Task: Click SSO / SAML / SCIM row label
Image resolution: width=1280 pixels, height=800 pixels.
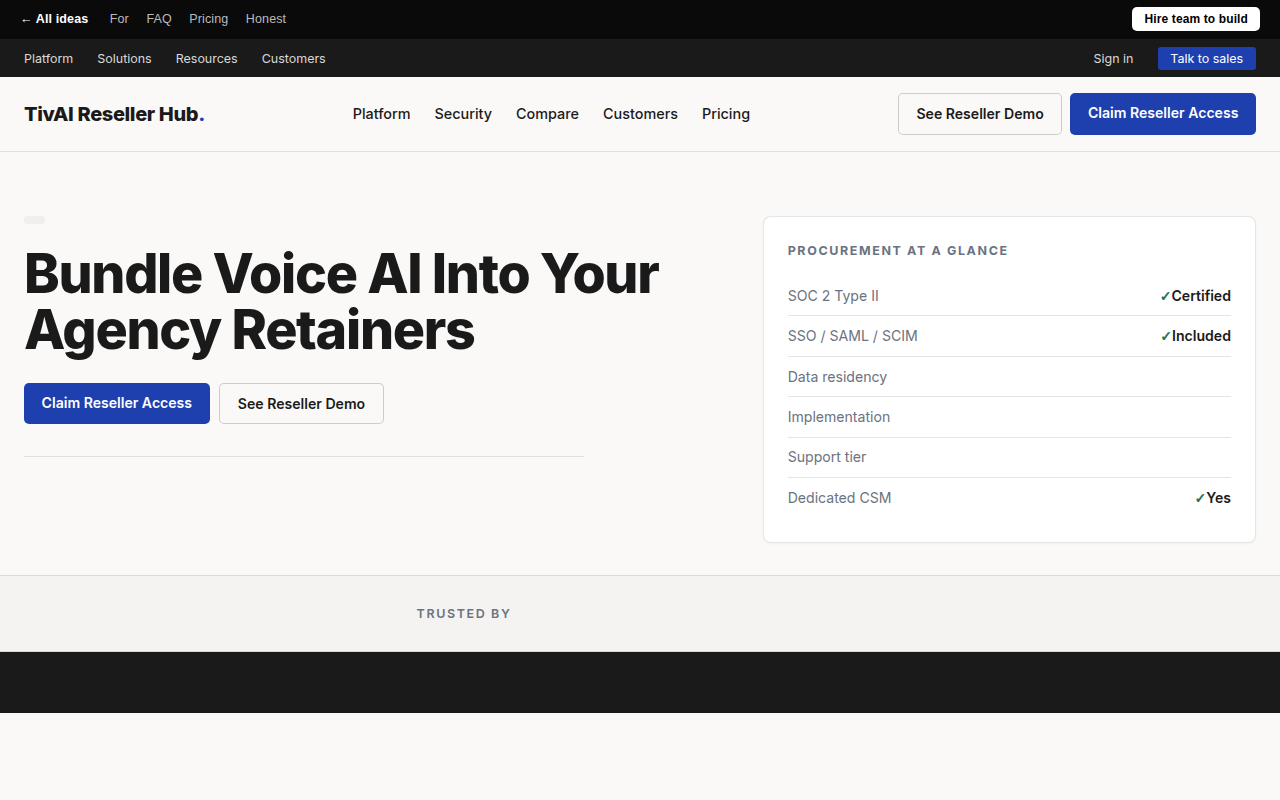Action: click(853, 336)
